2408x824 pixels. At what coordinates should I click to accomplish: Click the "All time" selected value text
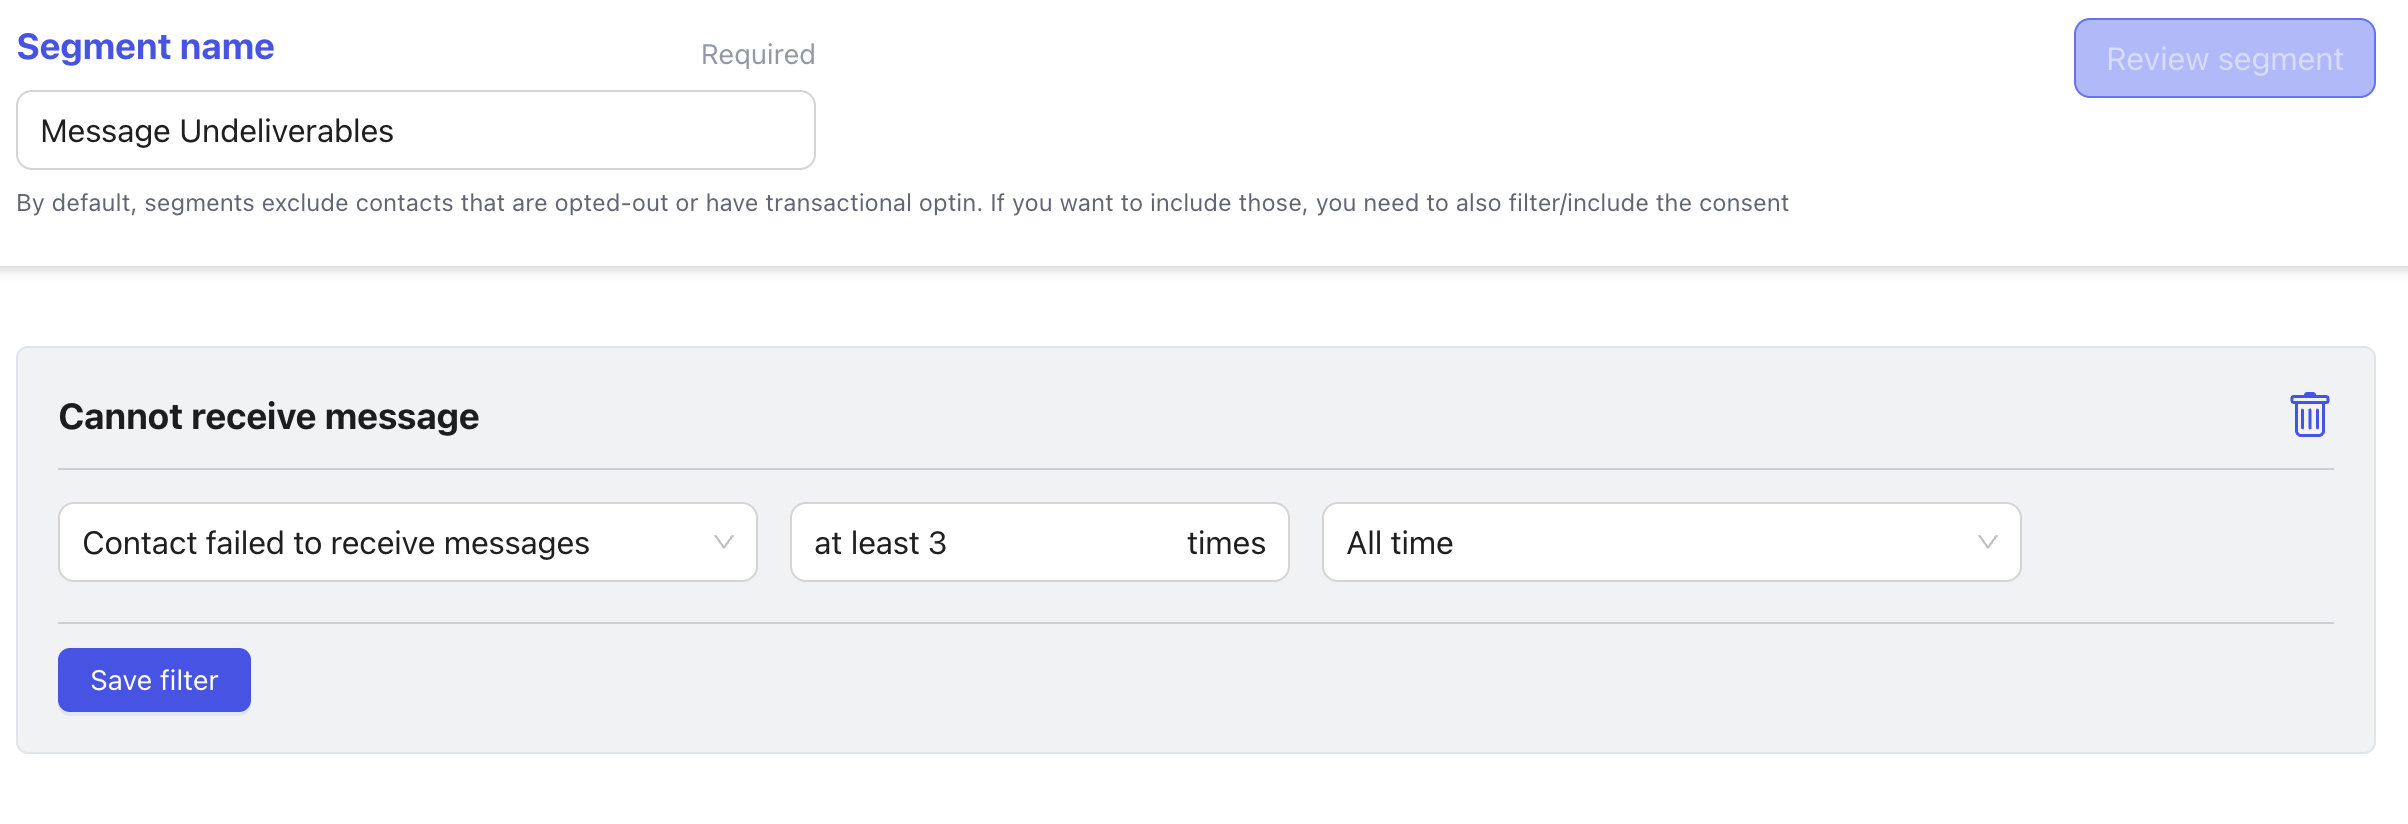(1400, 543)
